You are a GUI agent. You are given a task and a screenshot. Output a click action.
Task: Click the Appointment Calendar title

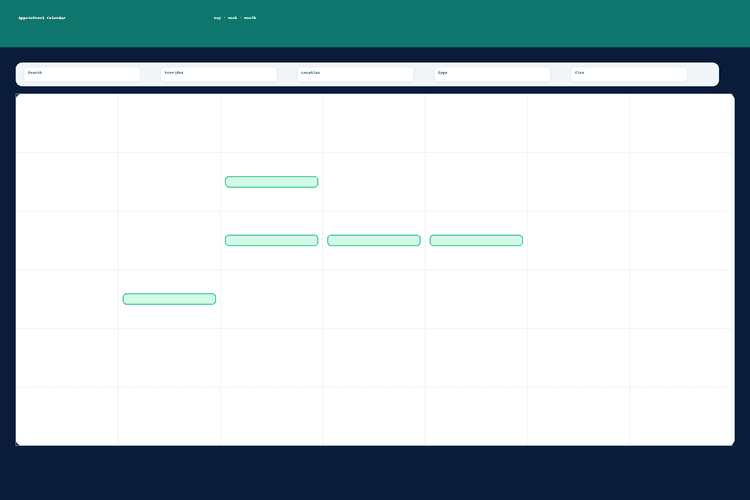click(x=42, y=17)
